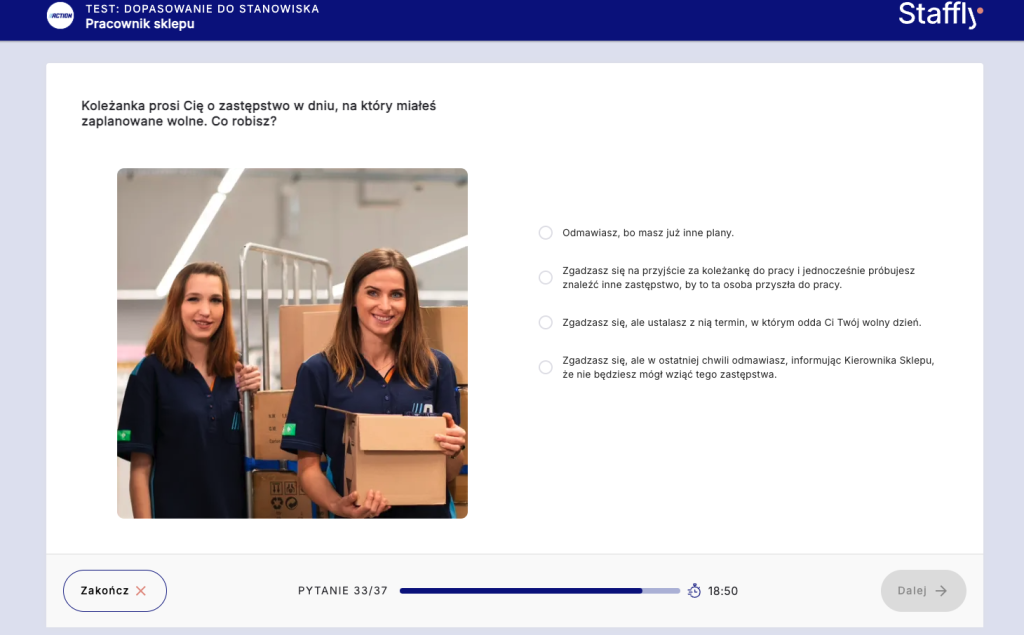The width and height of the screenshot is (1024, 635).
Task: Go to next question with Dalej
Action: tap(922, 591)
